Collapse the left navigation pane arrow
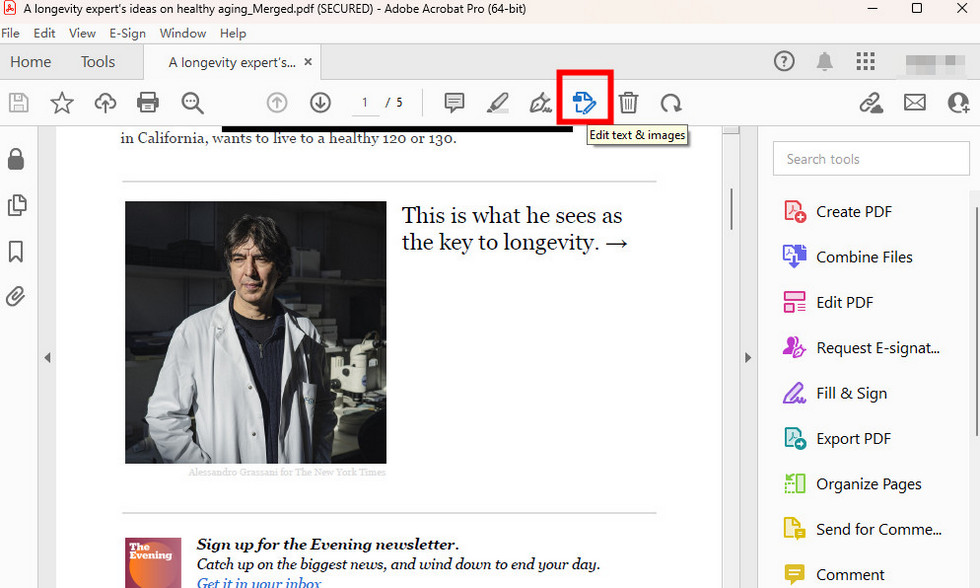Image resolution: width=980 pixels, height=588 pixels. pyautogui.click(x=47, y=357)
